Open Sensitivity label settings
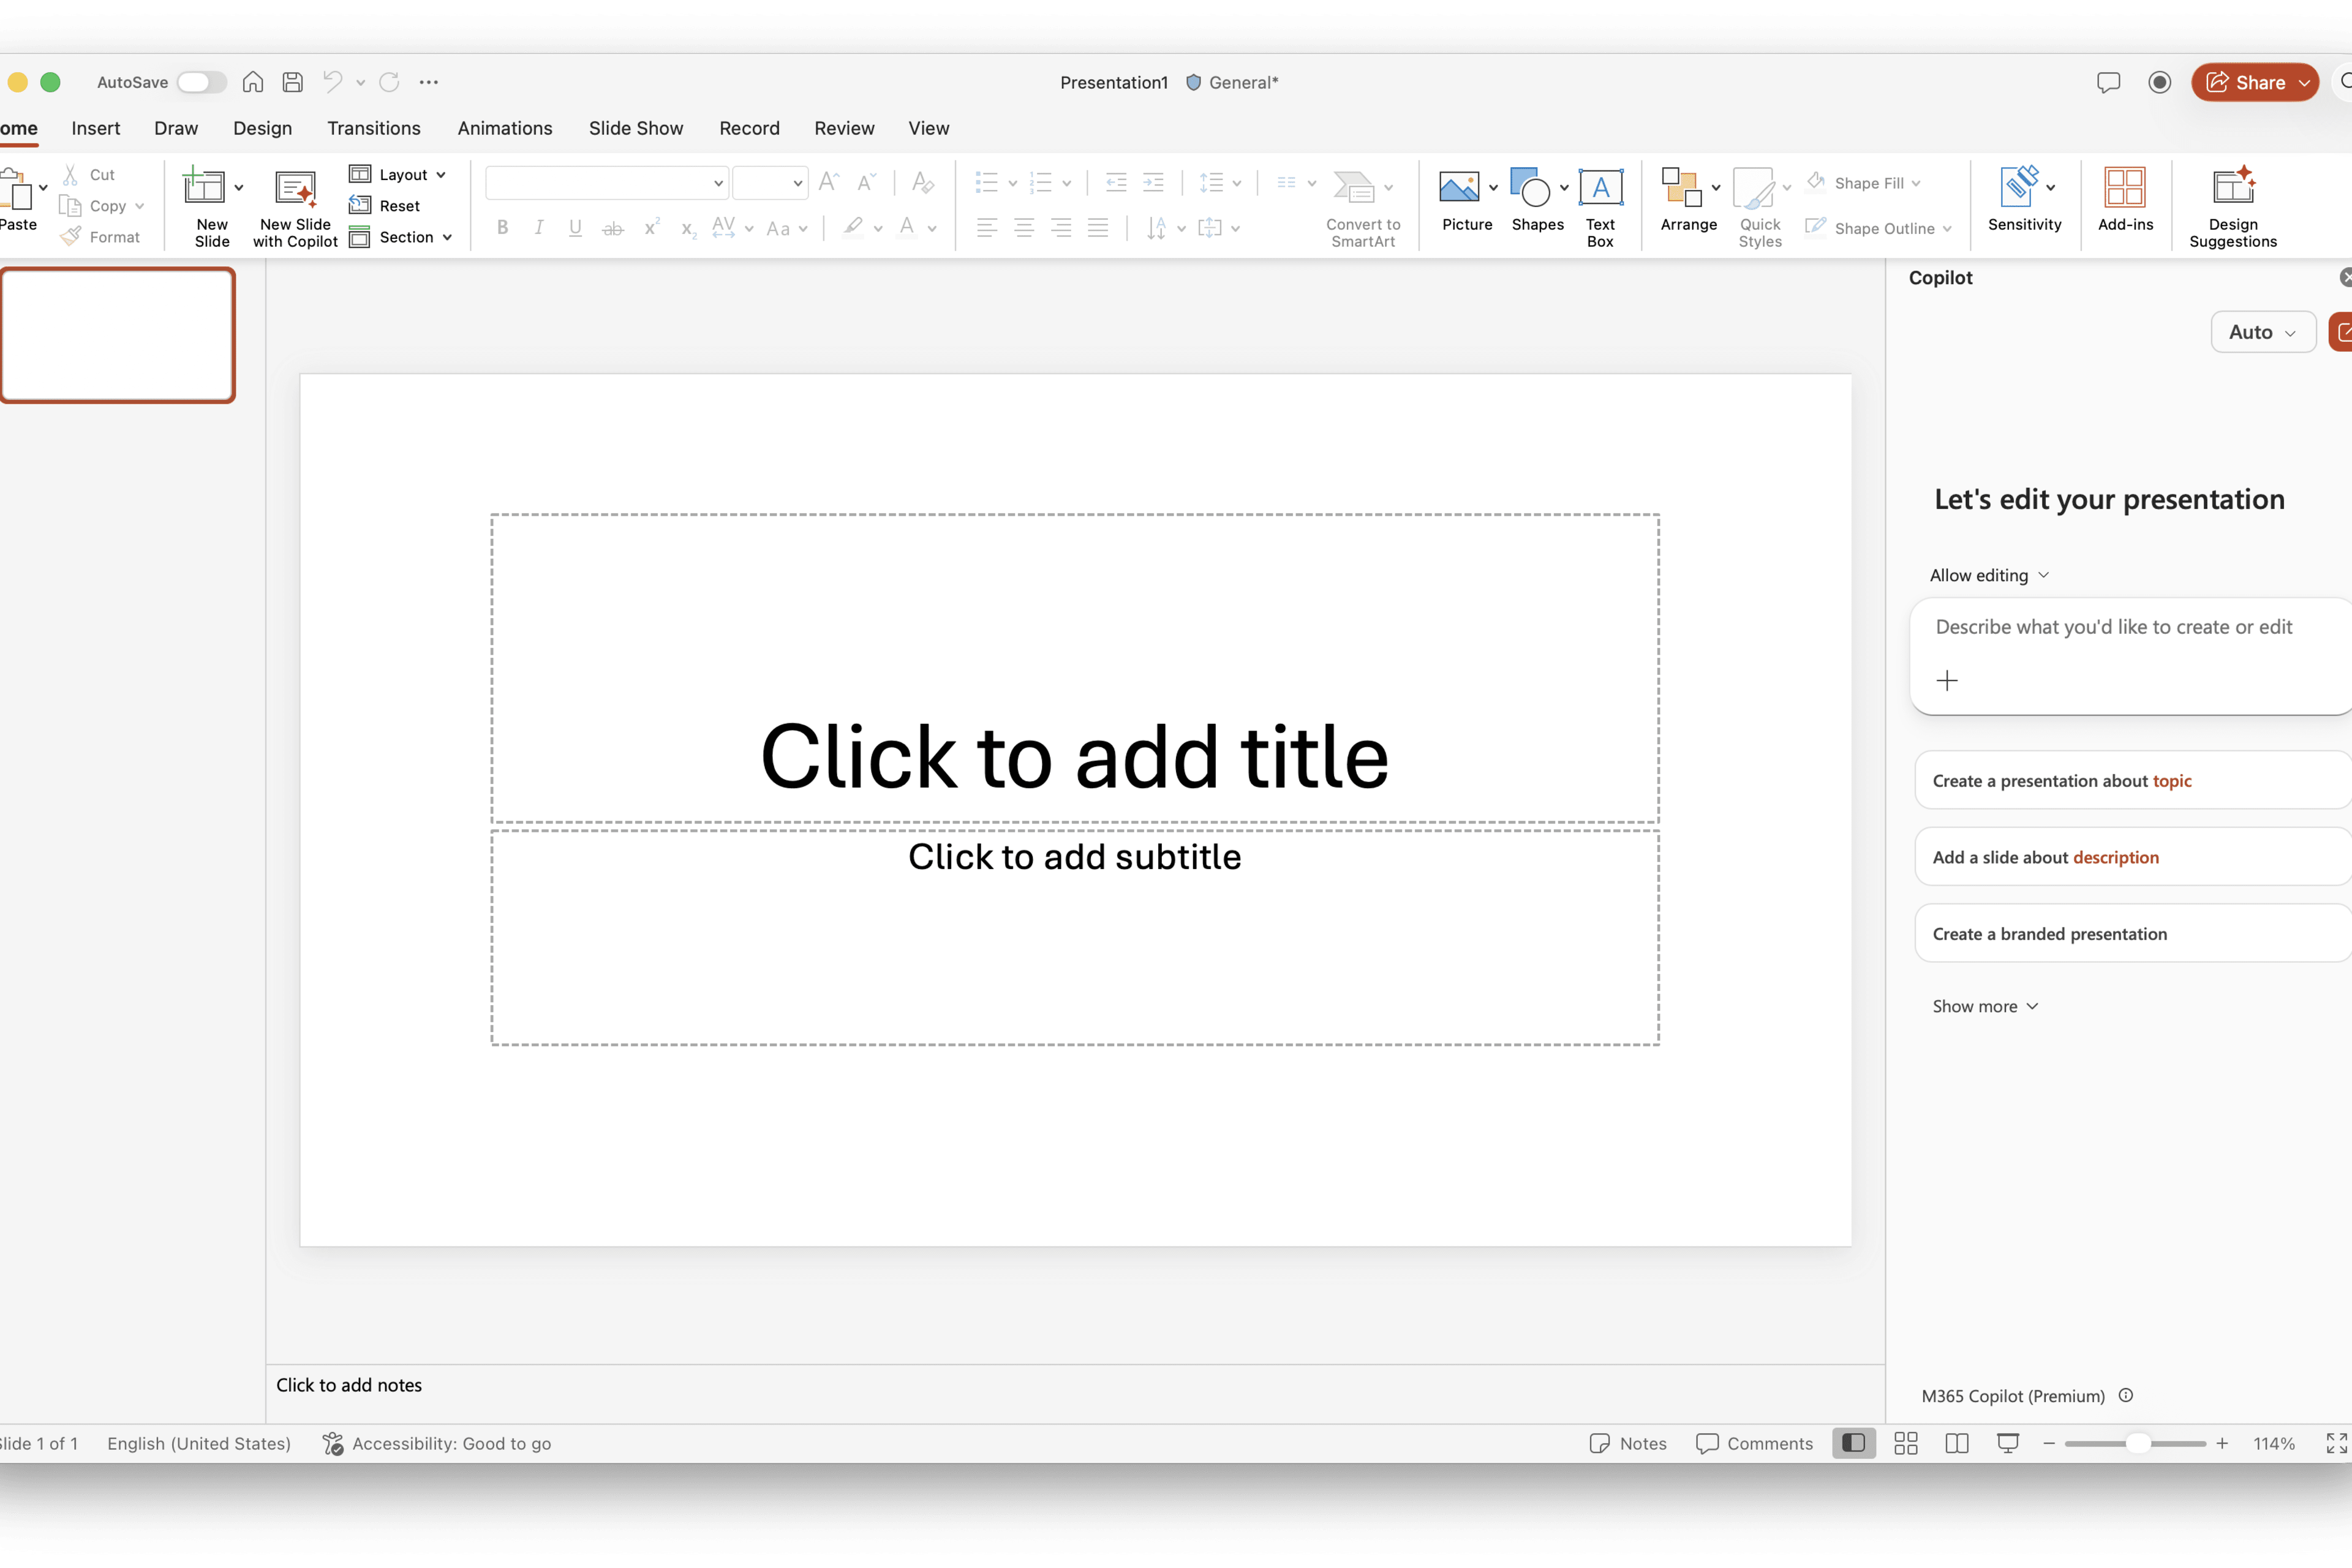Image resolution: width=2352 pixels, height=1568 pixels. pyautogui.click(x=2024, y=201)
